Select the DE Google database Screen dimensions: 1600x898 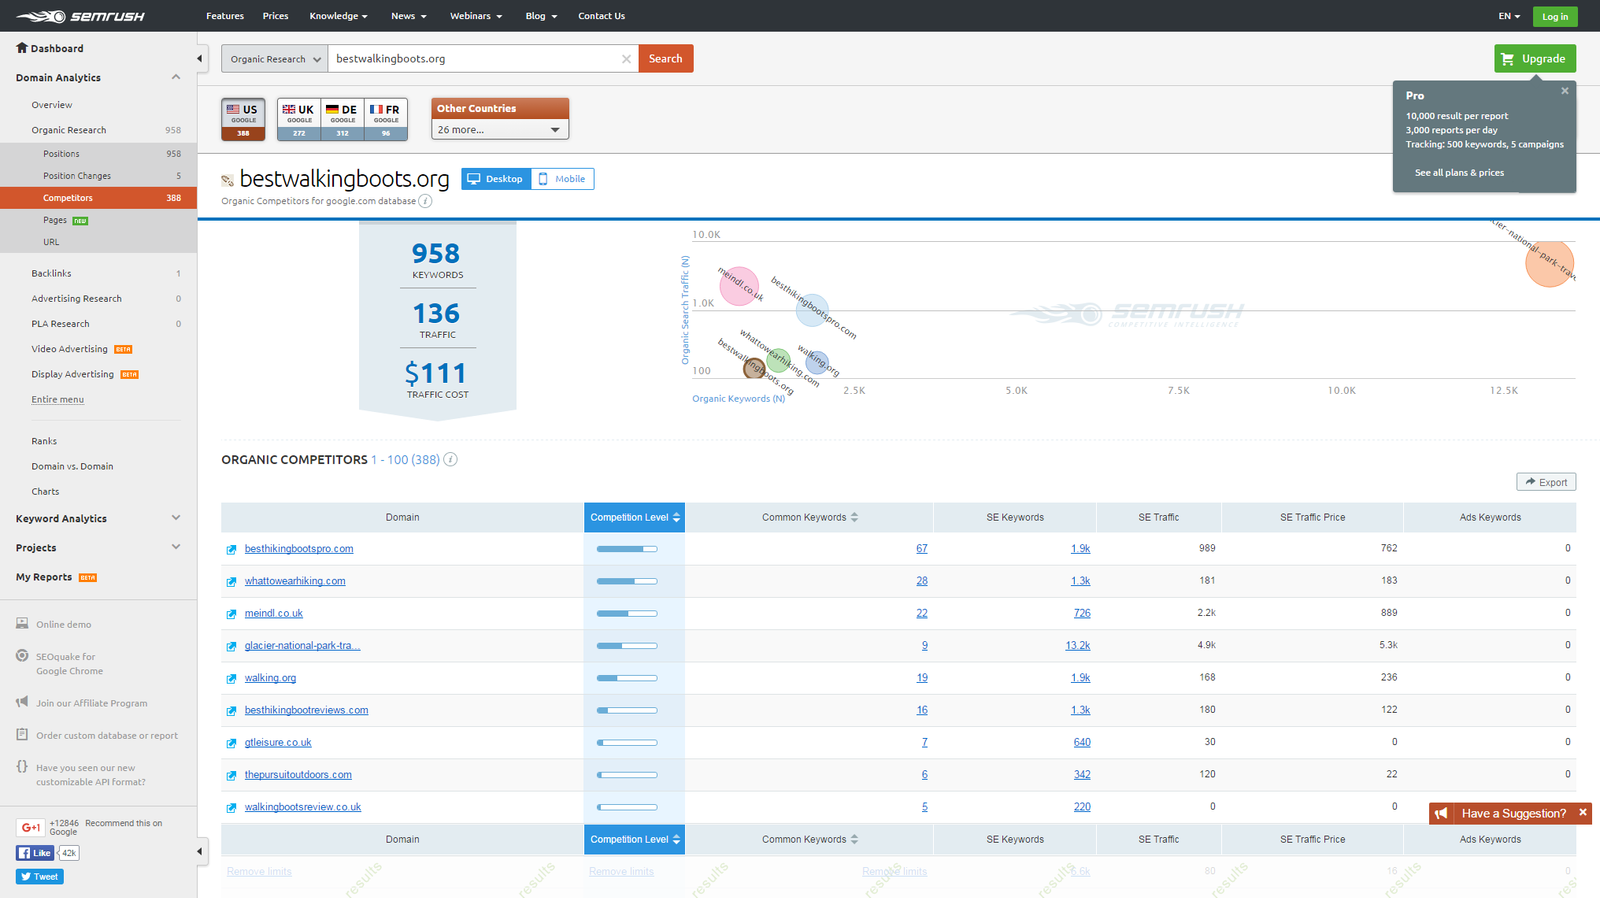pyautogui.click(x=342, y=119)
